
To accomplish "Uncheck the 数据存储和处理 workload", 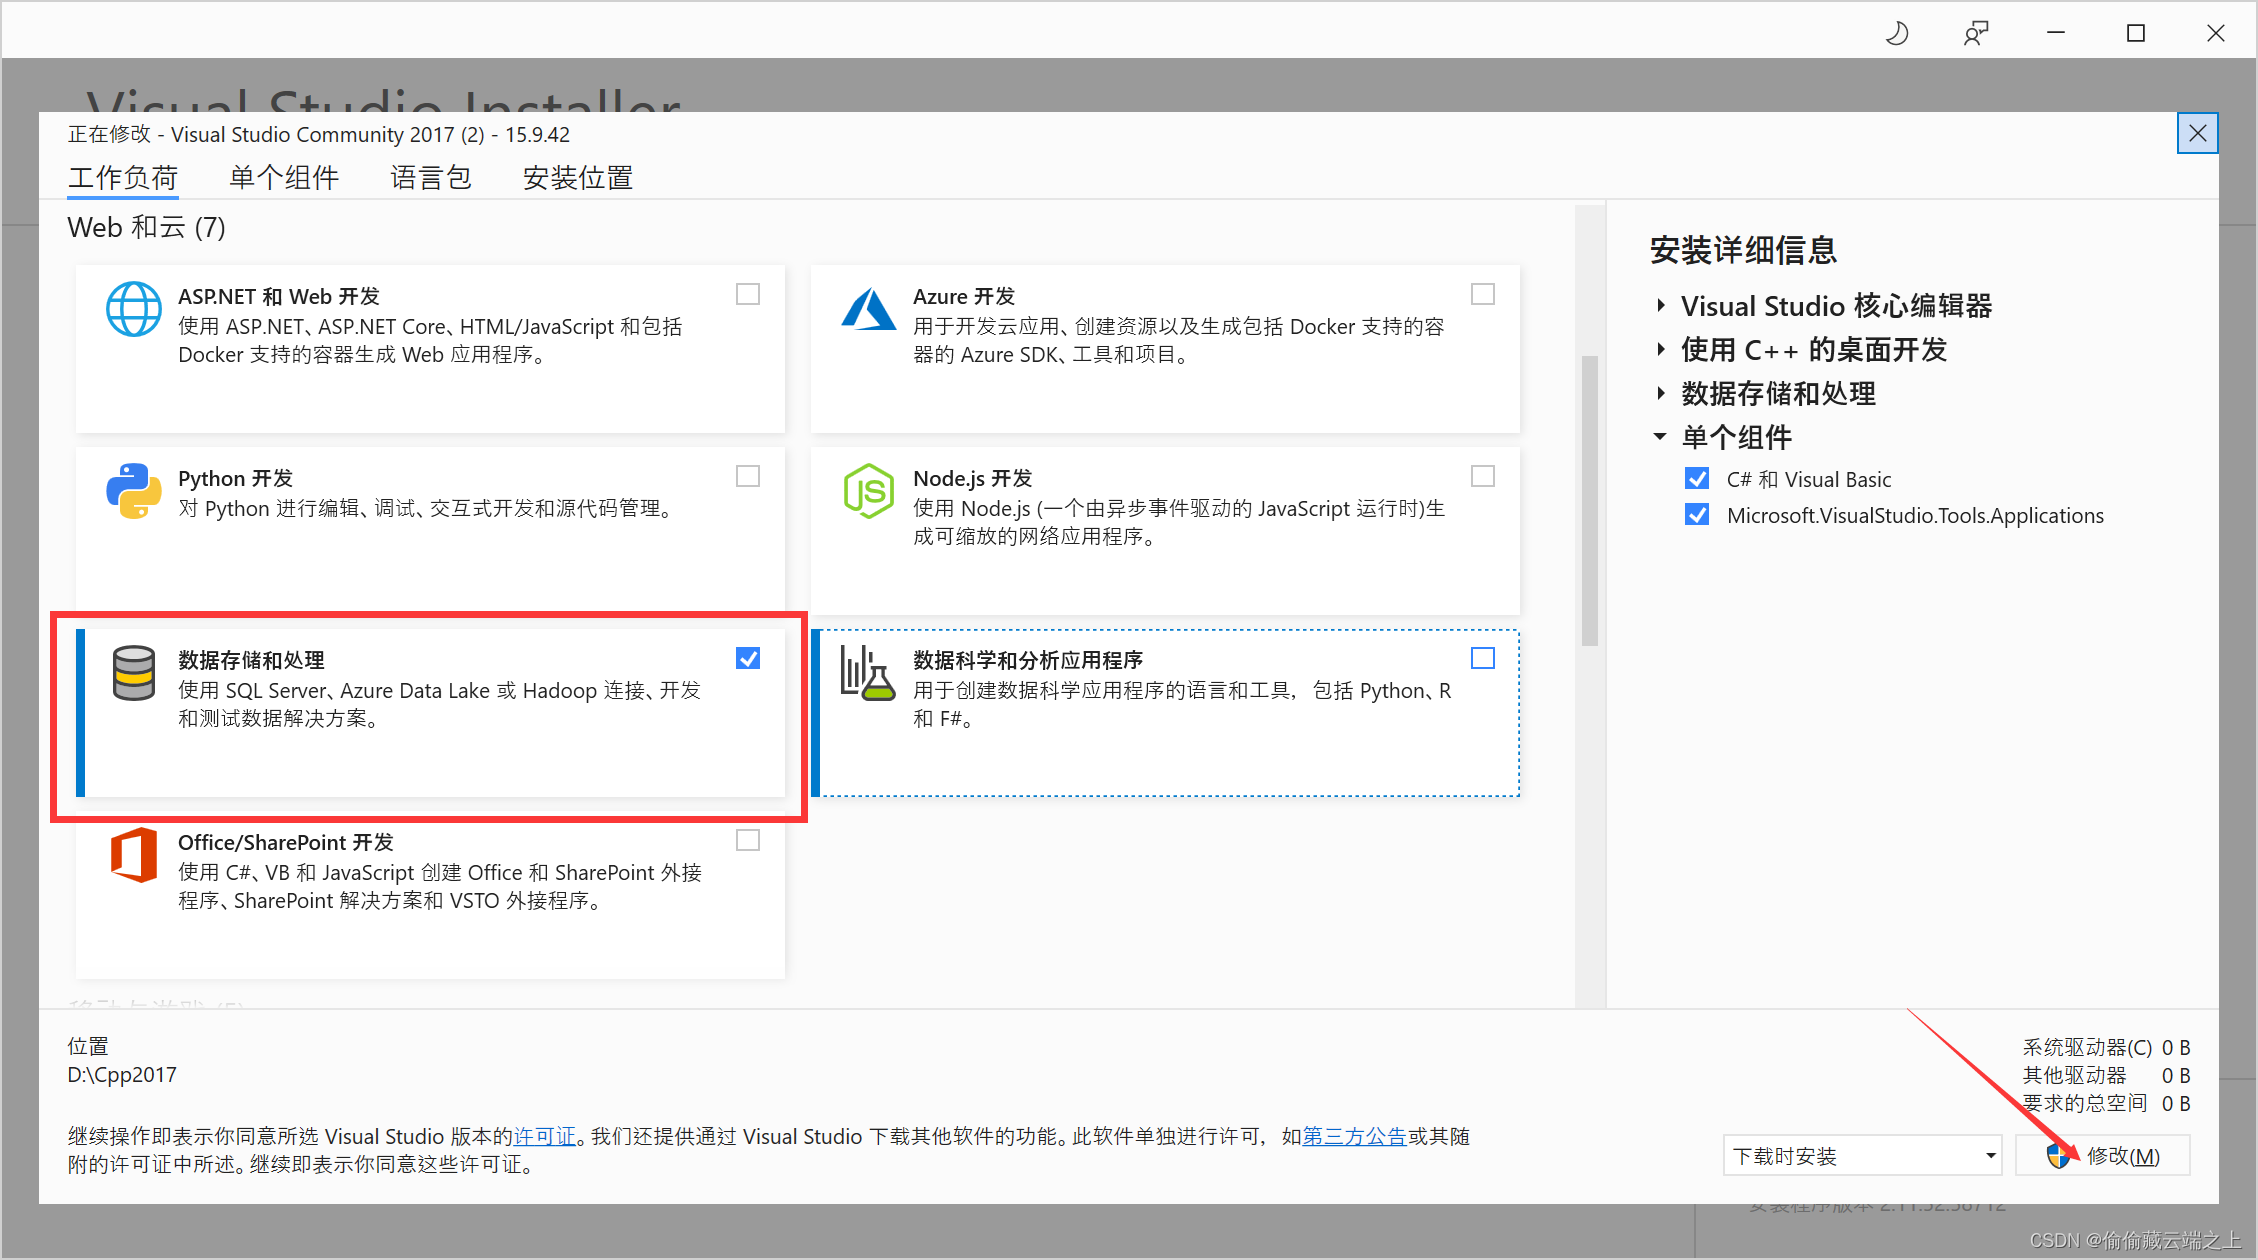I will (748, 658).
